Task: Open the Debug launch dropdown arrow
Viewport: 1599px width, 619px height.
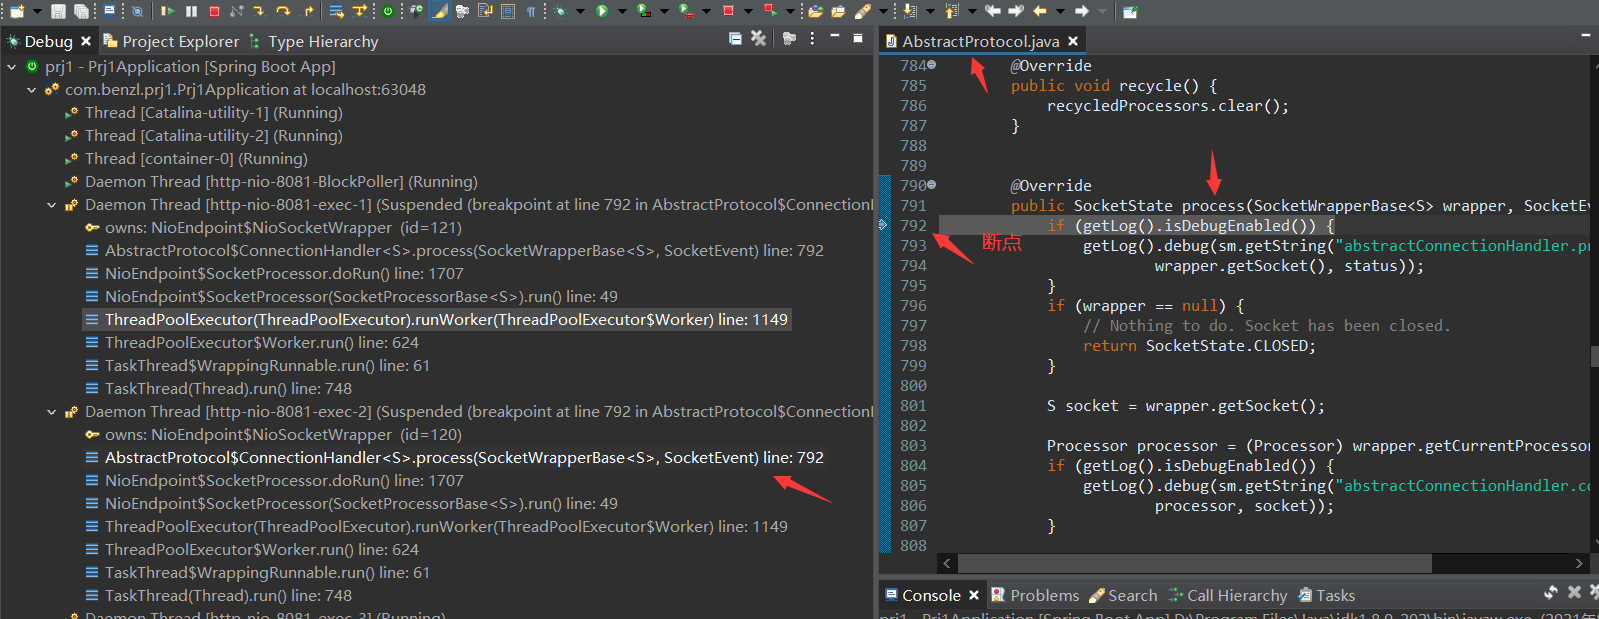Action: click(x=580, y=11)
